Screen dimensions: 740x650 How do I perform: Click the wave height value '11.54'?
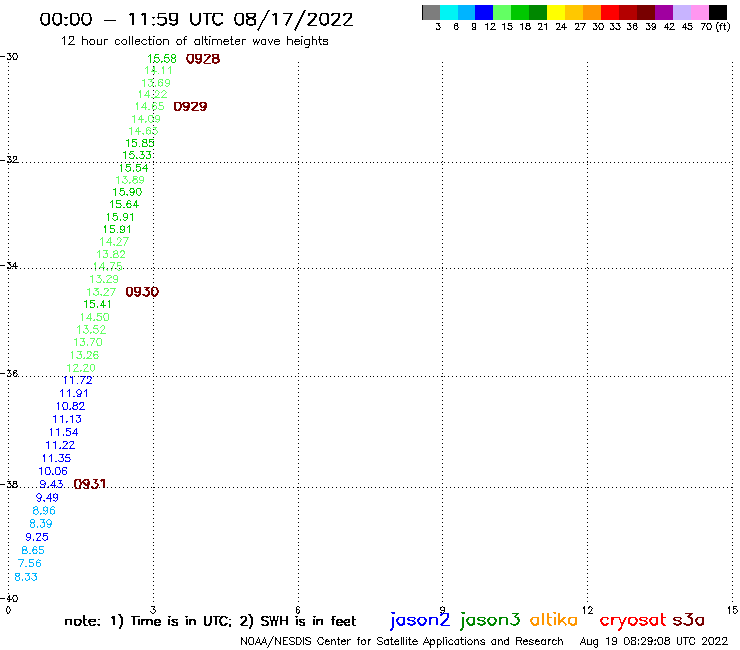(63, 432)
